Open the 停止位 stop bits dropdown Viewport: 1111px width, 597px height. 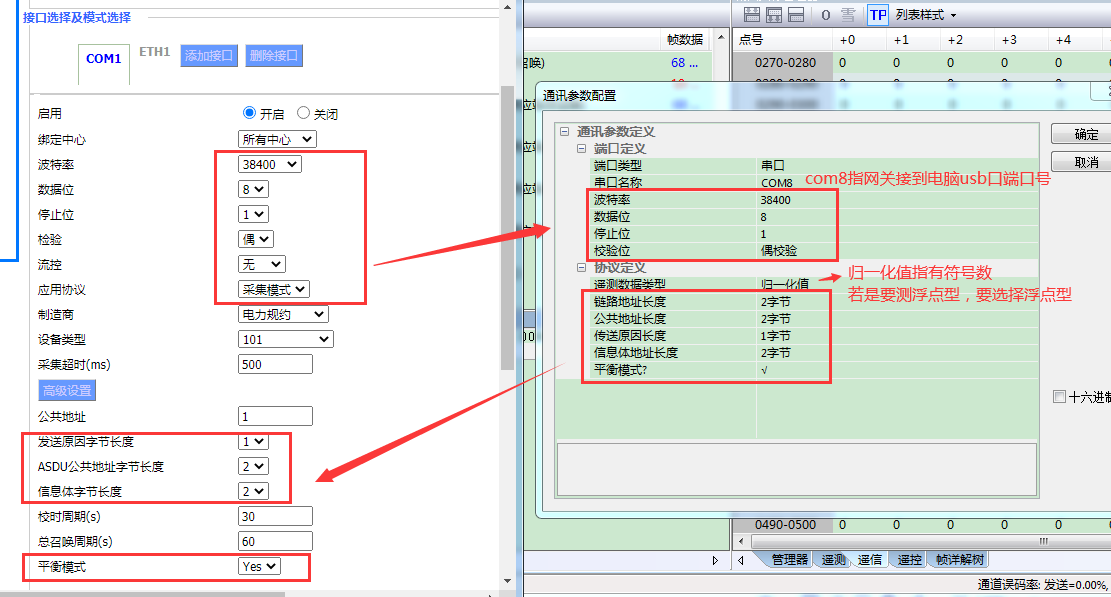click(x=253, y=214)
